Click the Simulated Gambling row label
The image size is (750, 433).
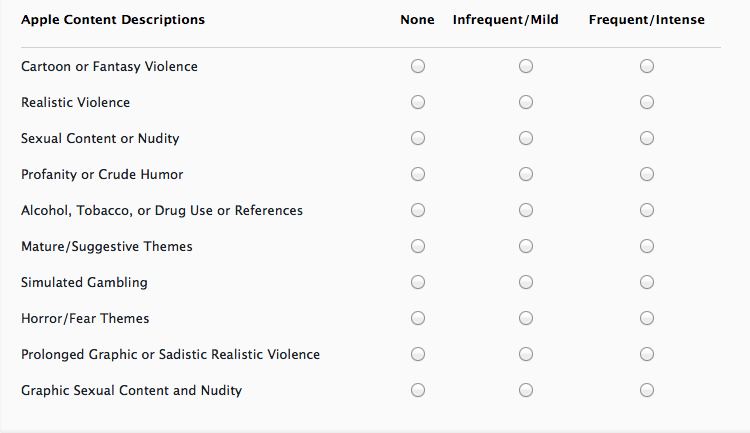[x=84, y=282]
